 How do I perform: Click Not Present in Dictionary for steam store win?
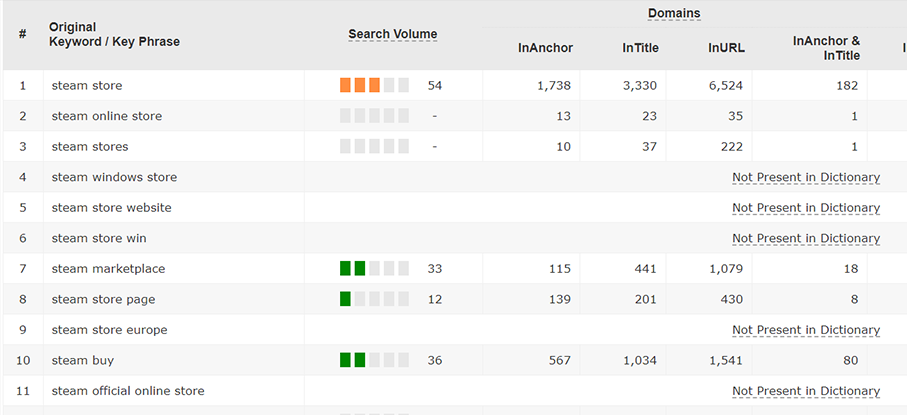coord(805,238)
